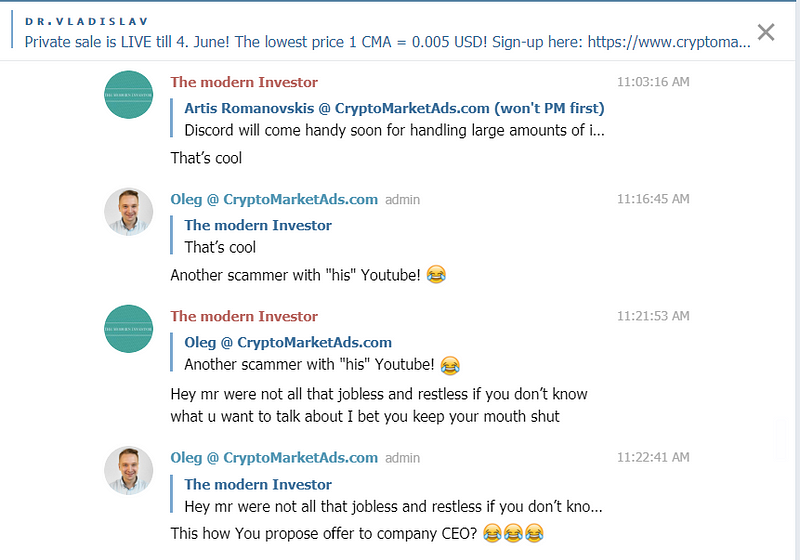This screenshot has height=560, width=800.
Task: Close the pinned message banner
Action: tap(766, 32)
